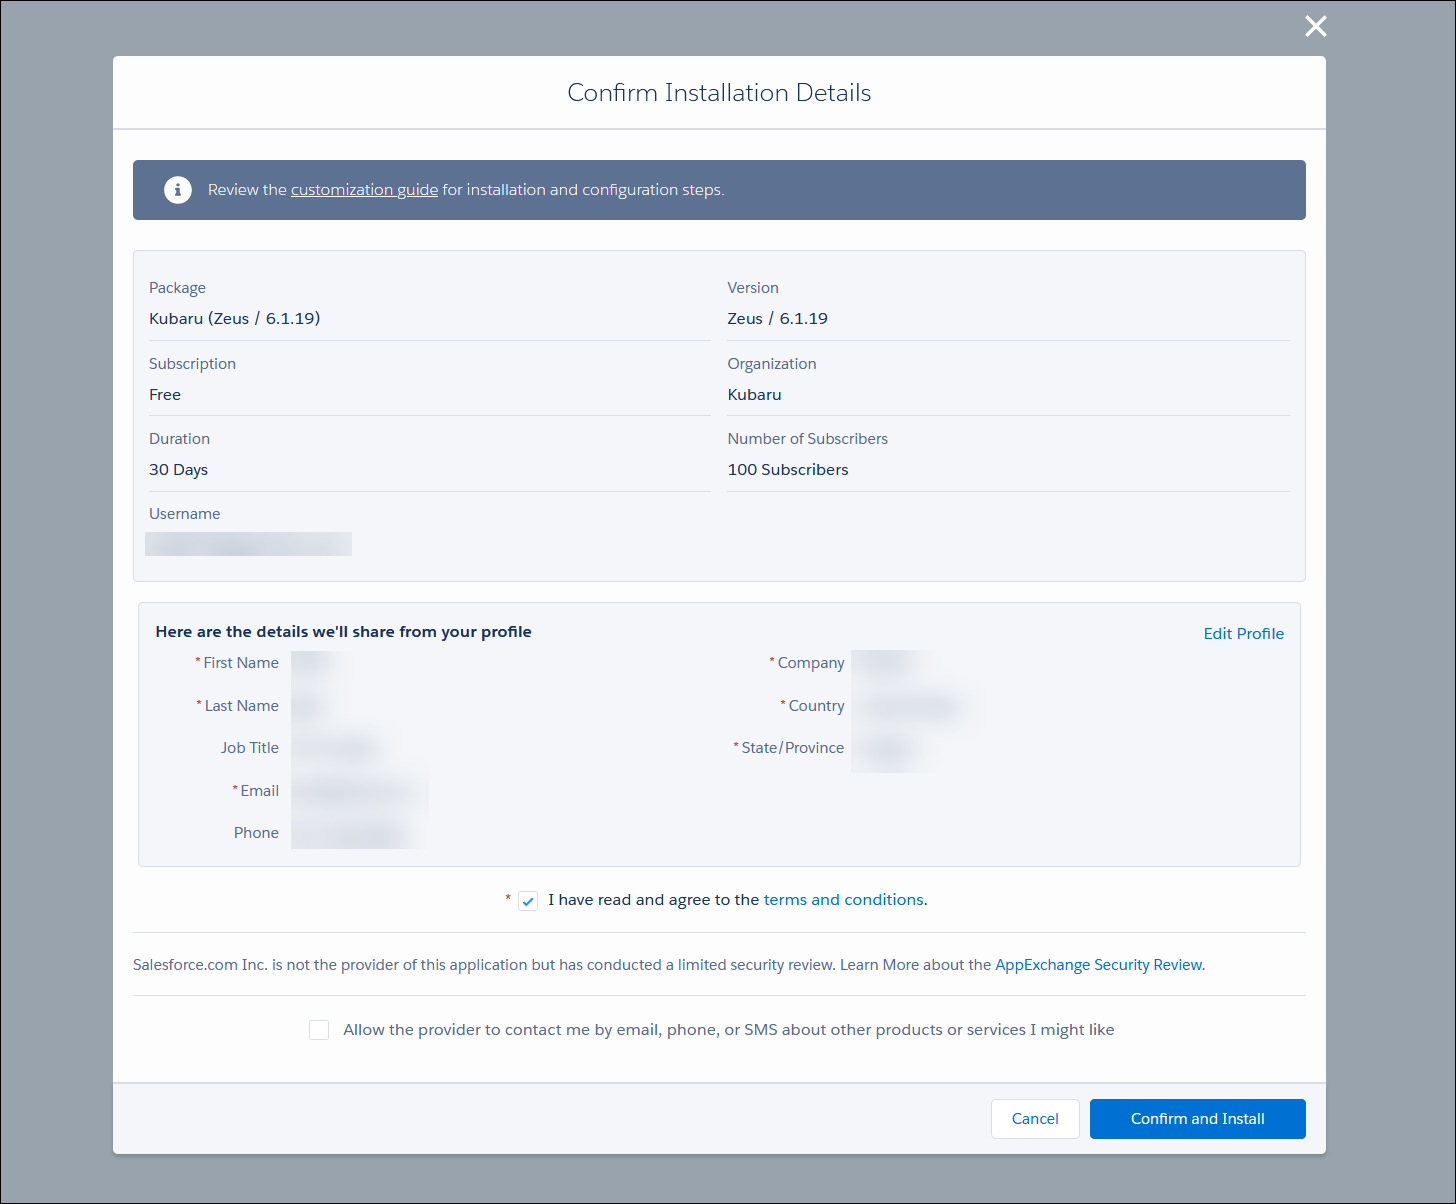Click 'Here are the details we'll share' heading
This screenshot has width=1456, height=1204.
point(343,632)
